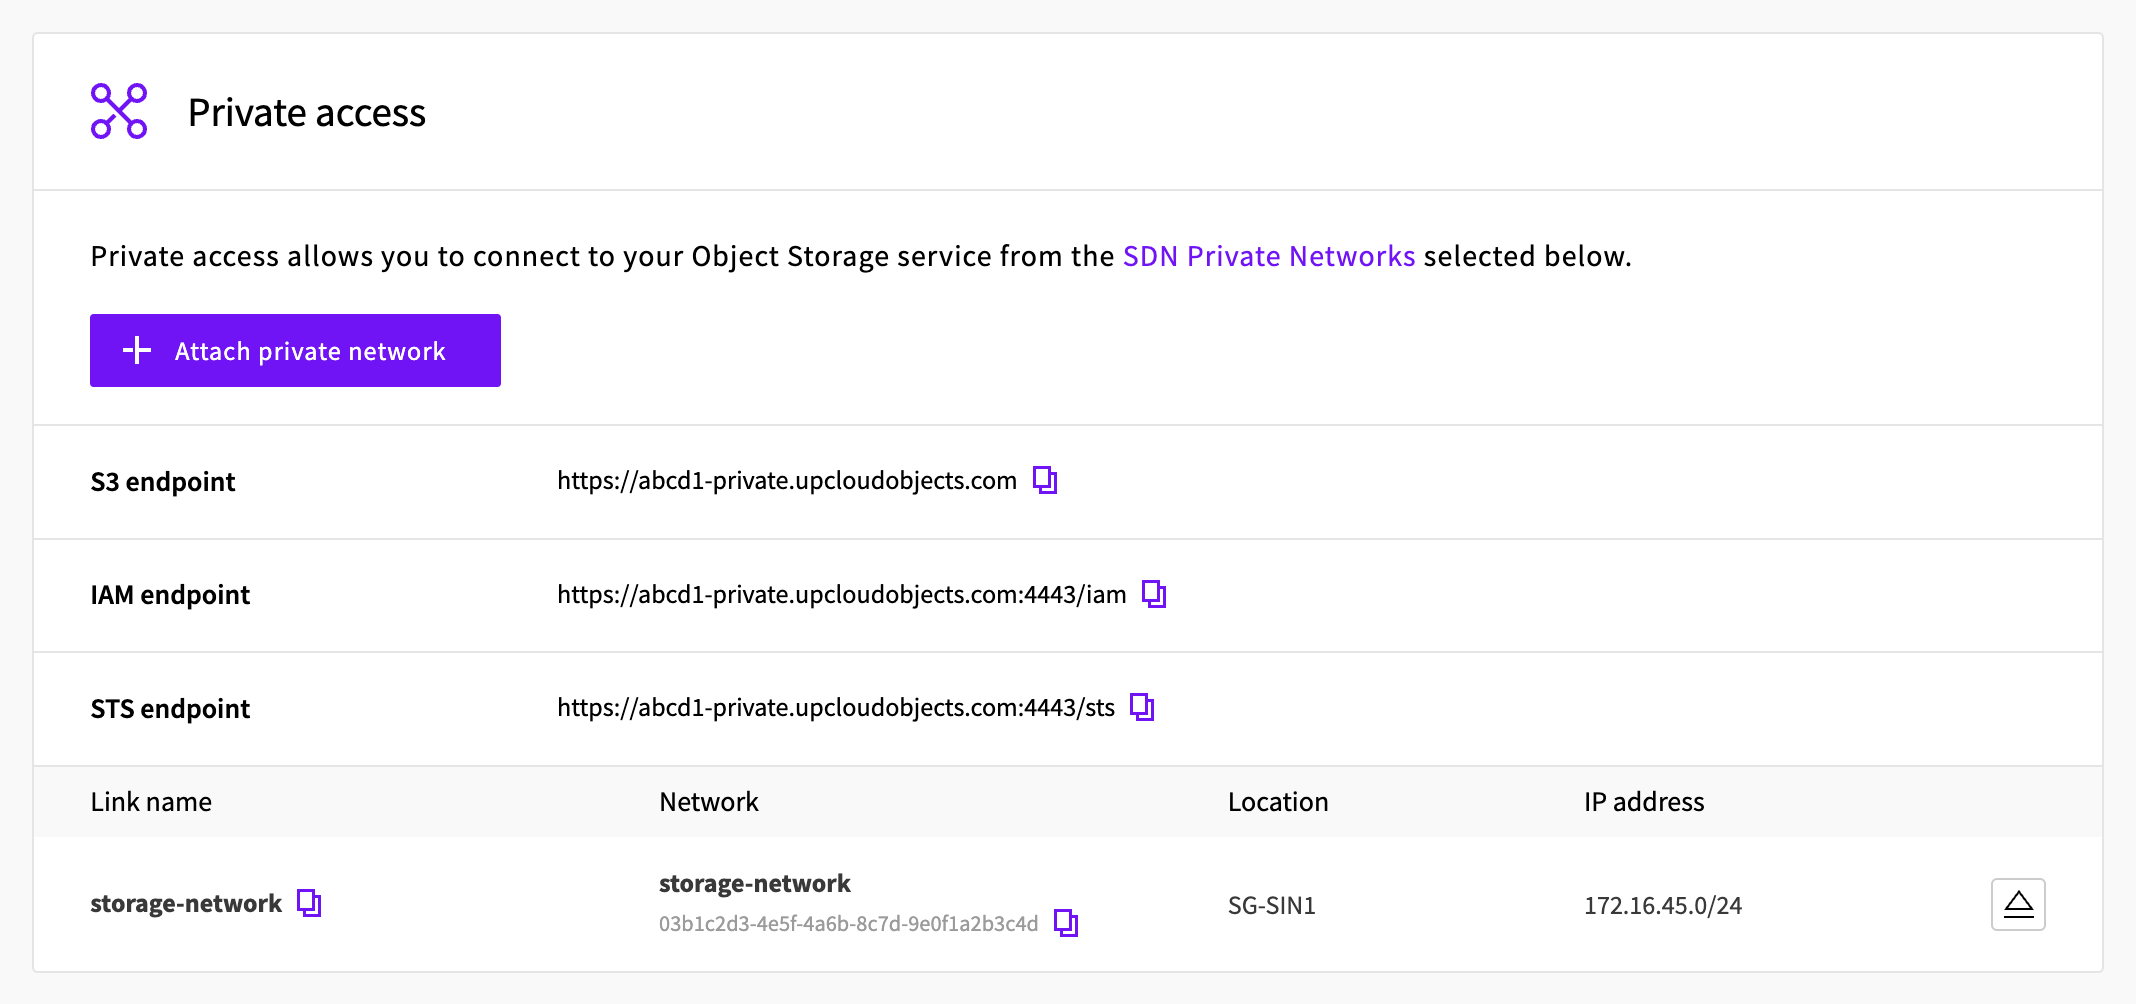Select the S3 endpoint URL text

[x=787, y=481]
